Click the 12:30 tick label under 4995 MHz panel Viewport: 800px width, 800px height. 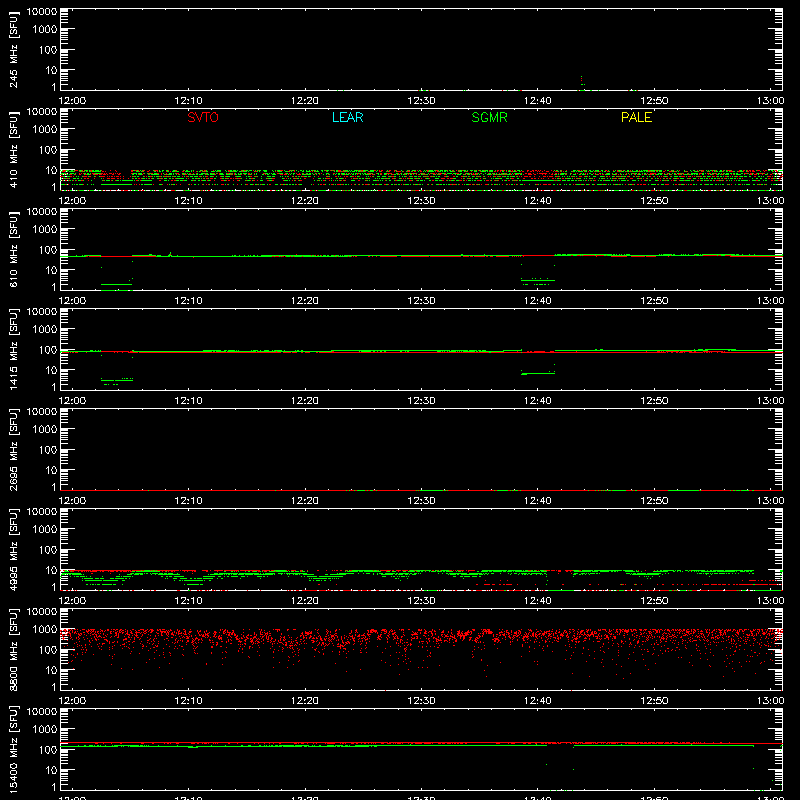pyautogui.click(x=421, y=601)
